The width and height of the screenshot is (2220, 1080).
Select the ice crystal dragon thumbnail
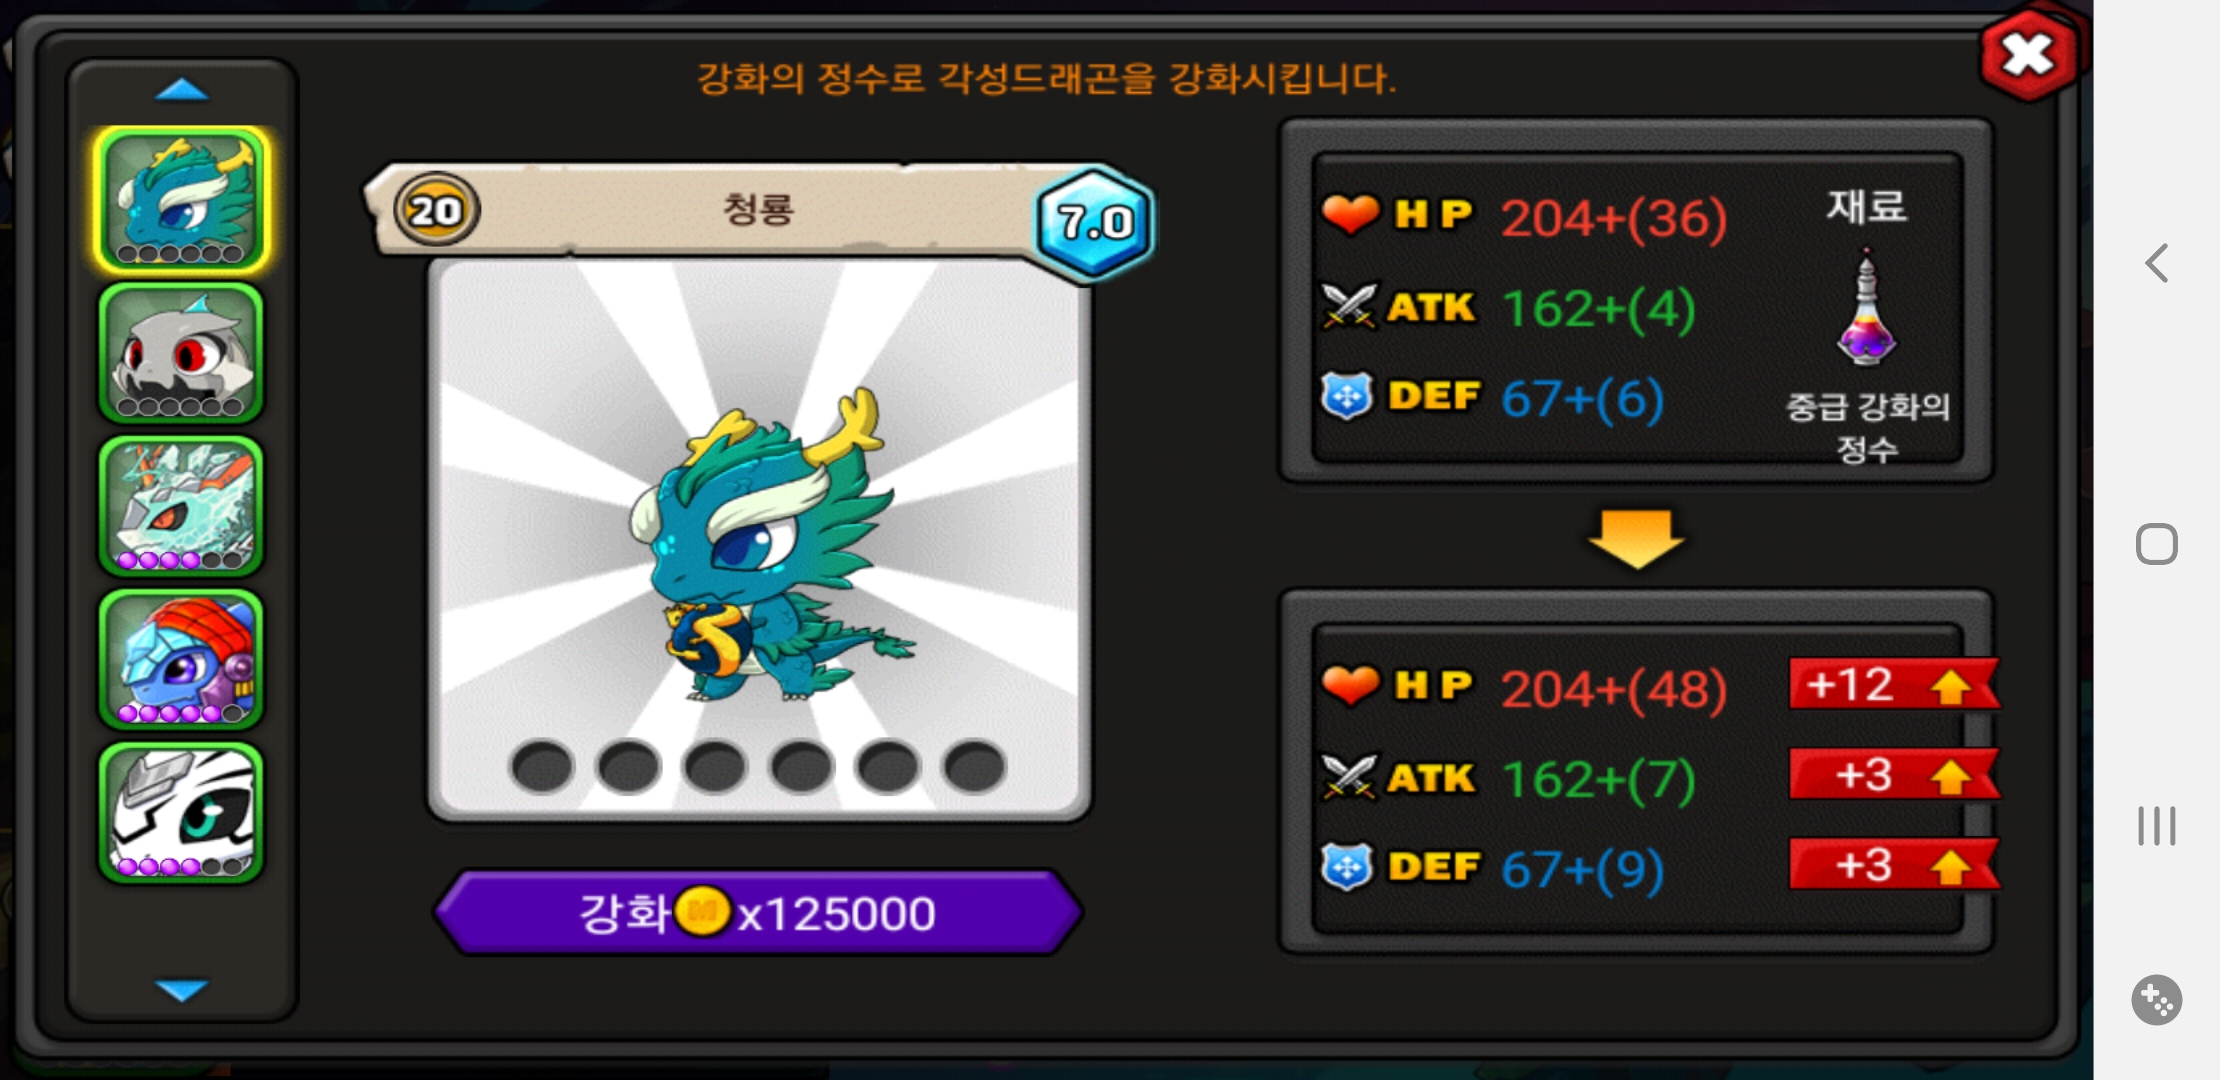click(x=181, y=506)
